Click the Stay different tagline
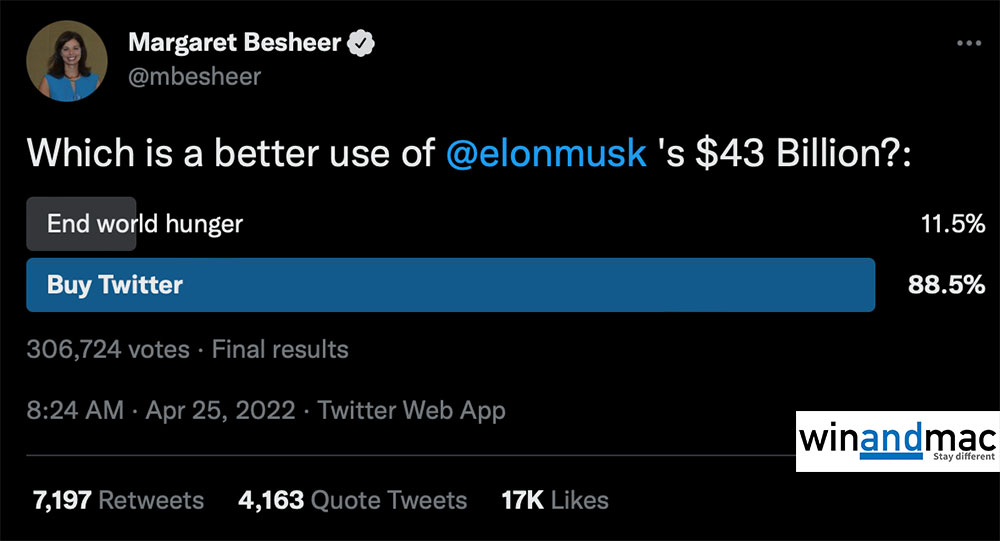The height and width of the screenshot is (541, 1000). [964, 456]
